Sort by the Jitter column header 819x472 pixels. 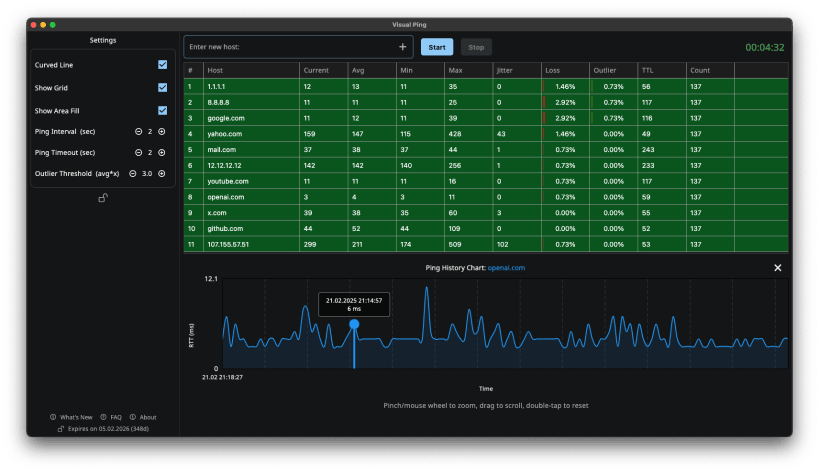point(517,70)
